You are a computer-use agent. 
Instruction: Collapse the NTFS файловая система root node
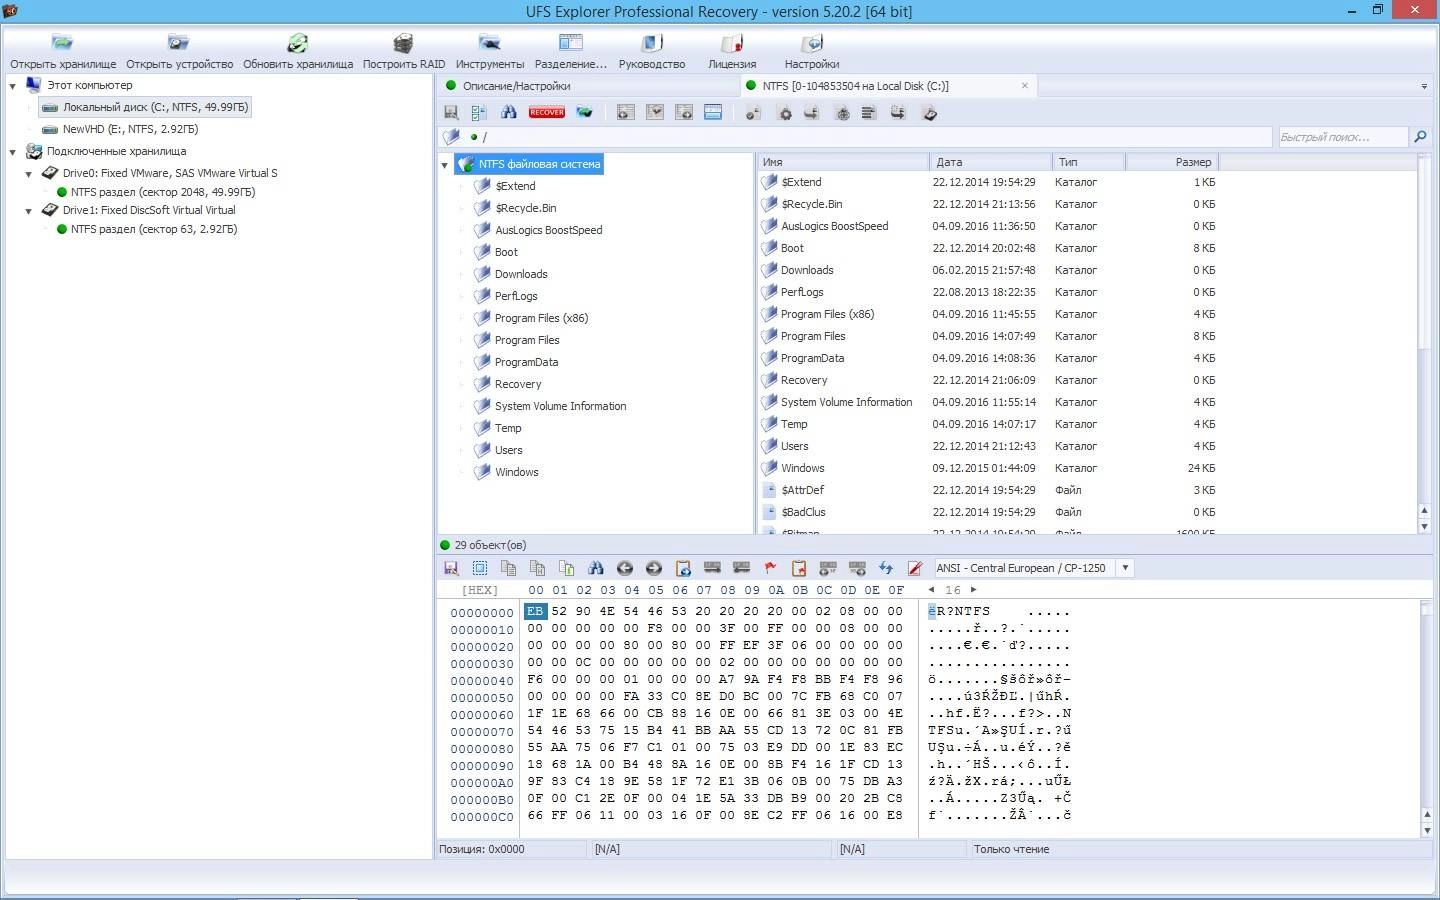[x=445, y=165]
